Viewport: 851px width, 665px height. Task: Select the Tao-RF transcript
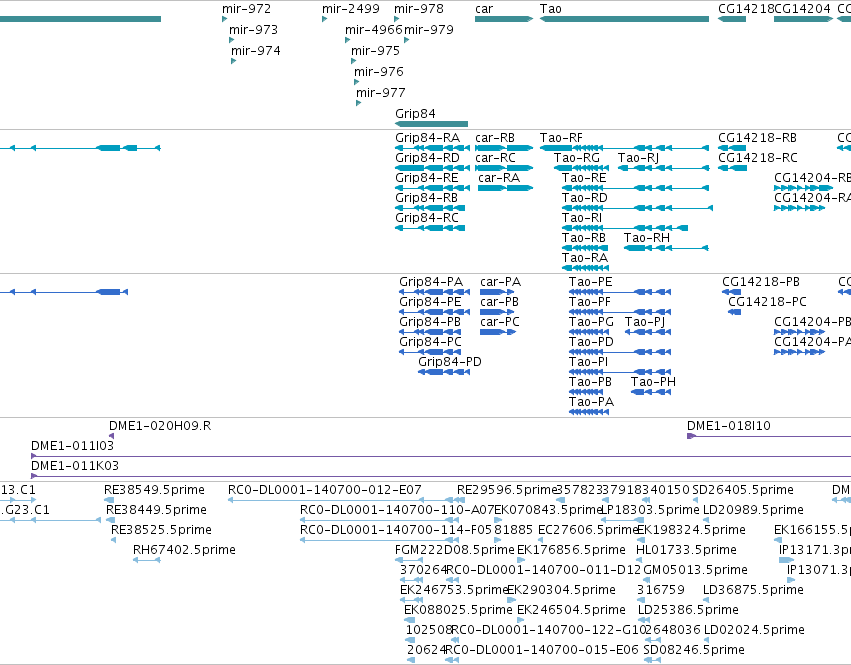(624, 148)
